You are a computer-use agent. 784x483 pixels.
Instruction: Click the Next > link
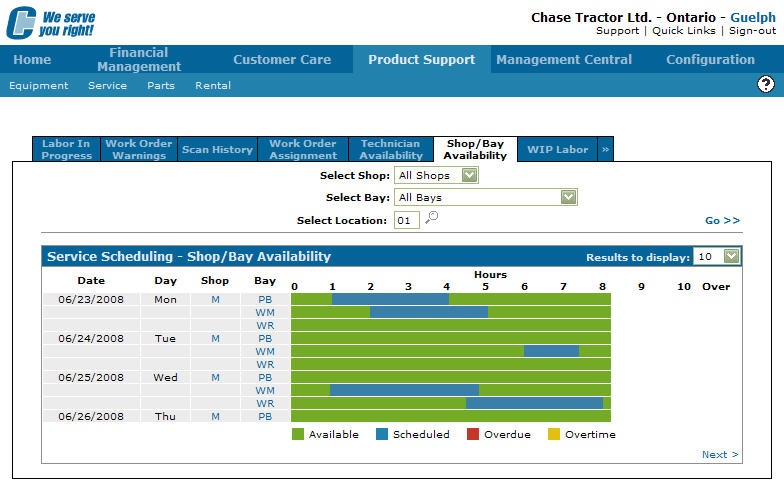(x=720, y=455)
